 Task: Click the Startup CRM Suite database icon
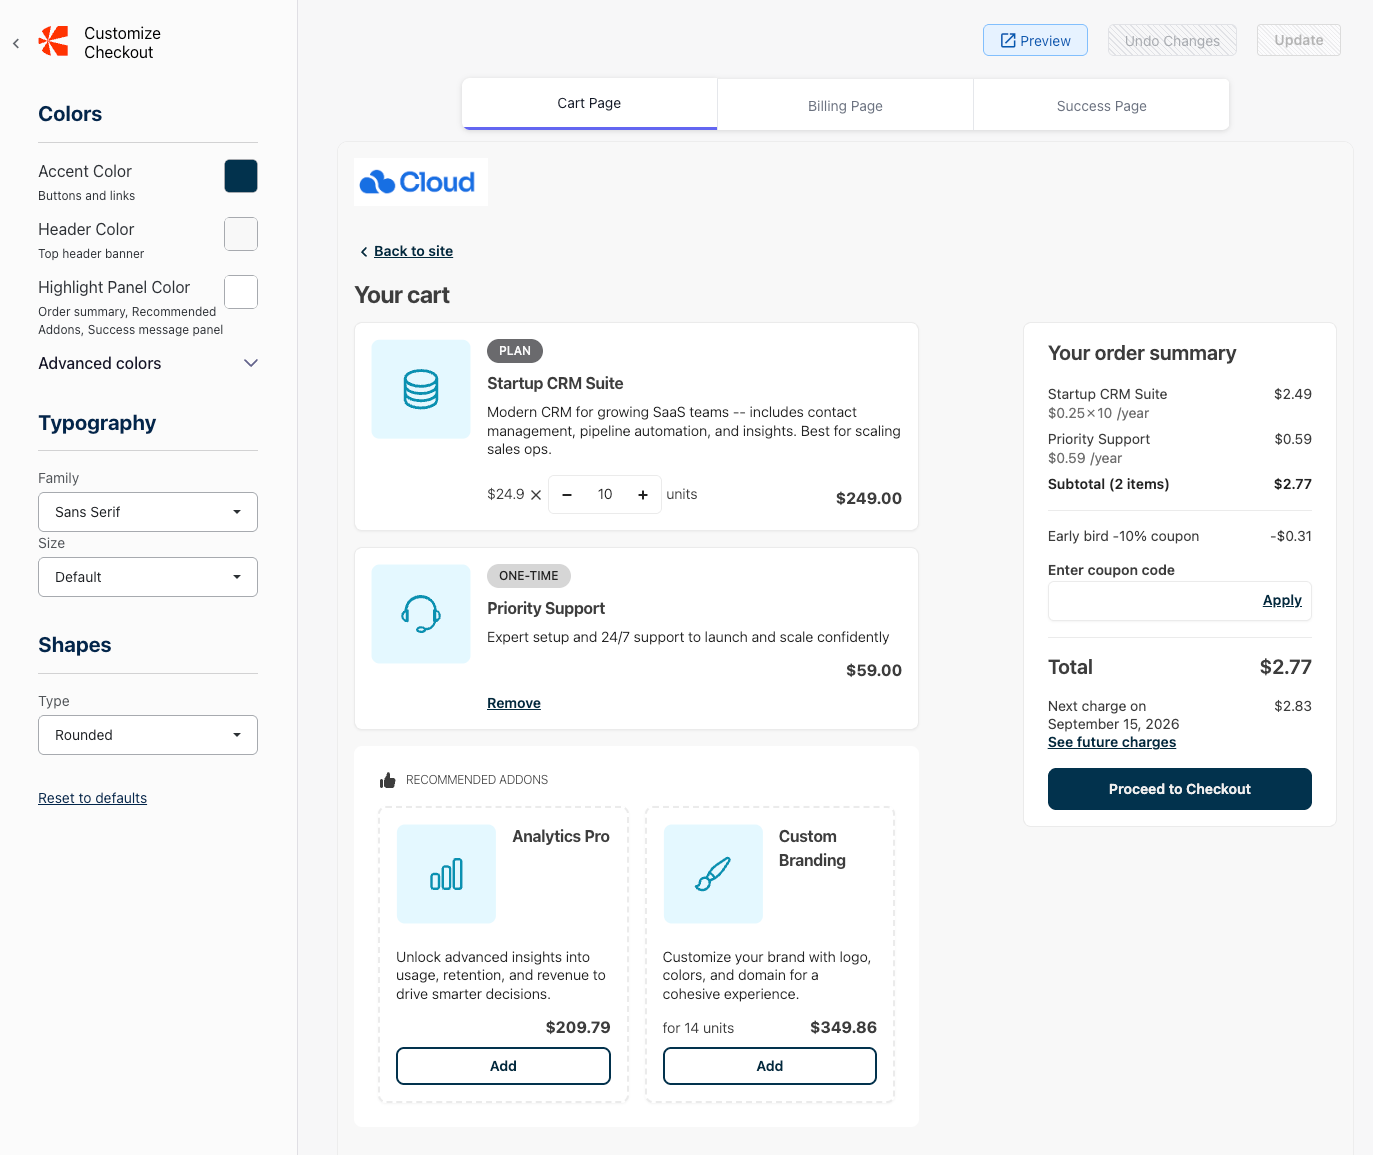[421, 389]
